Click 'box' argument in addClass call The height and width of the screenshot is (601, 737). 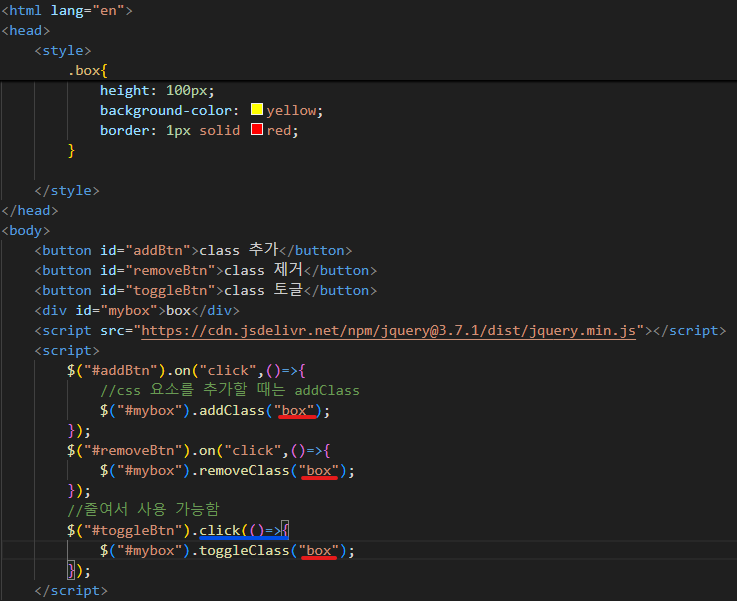tap(294, 411)
